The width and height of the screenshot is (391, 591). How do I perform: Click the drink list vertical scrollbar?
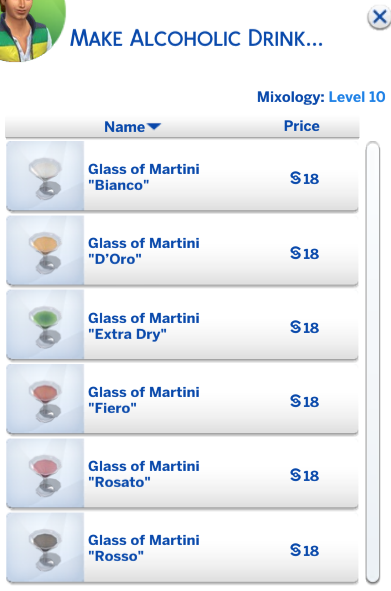click(373, 363)
